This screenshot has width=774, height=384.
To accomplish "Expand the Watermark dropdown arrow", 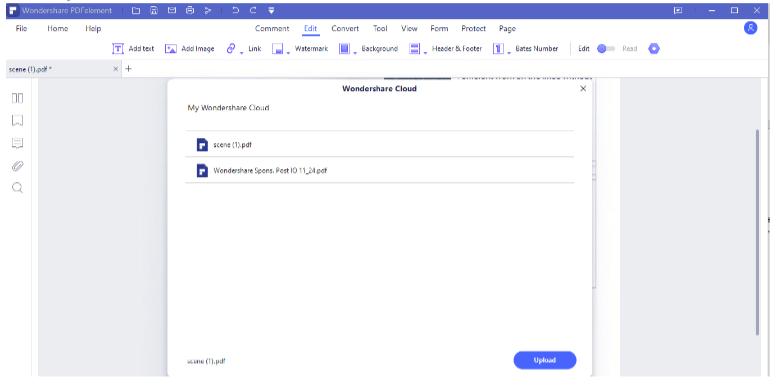I will click(288, 52).
